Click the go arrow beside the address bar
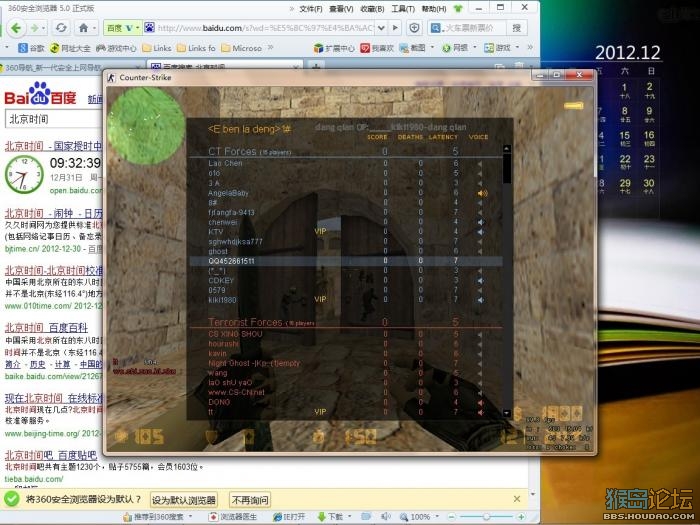Screen dimensions: 700x525 click(395, 28)
